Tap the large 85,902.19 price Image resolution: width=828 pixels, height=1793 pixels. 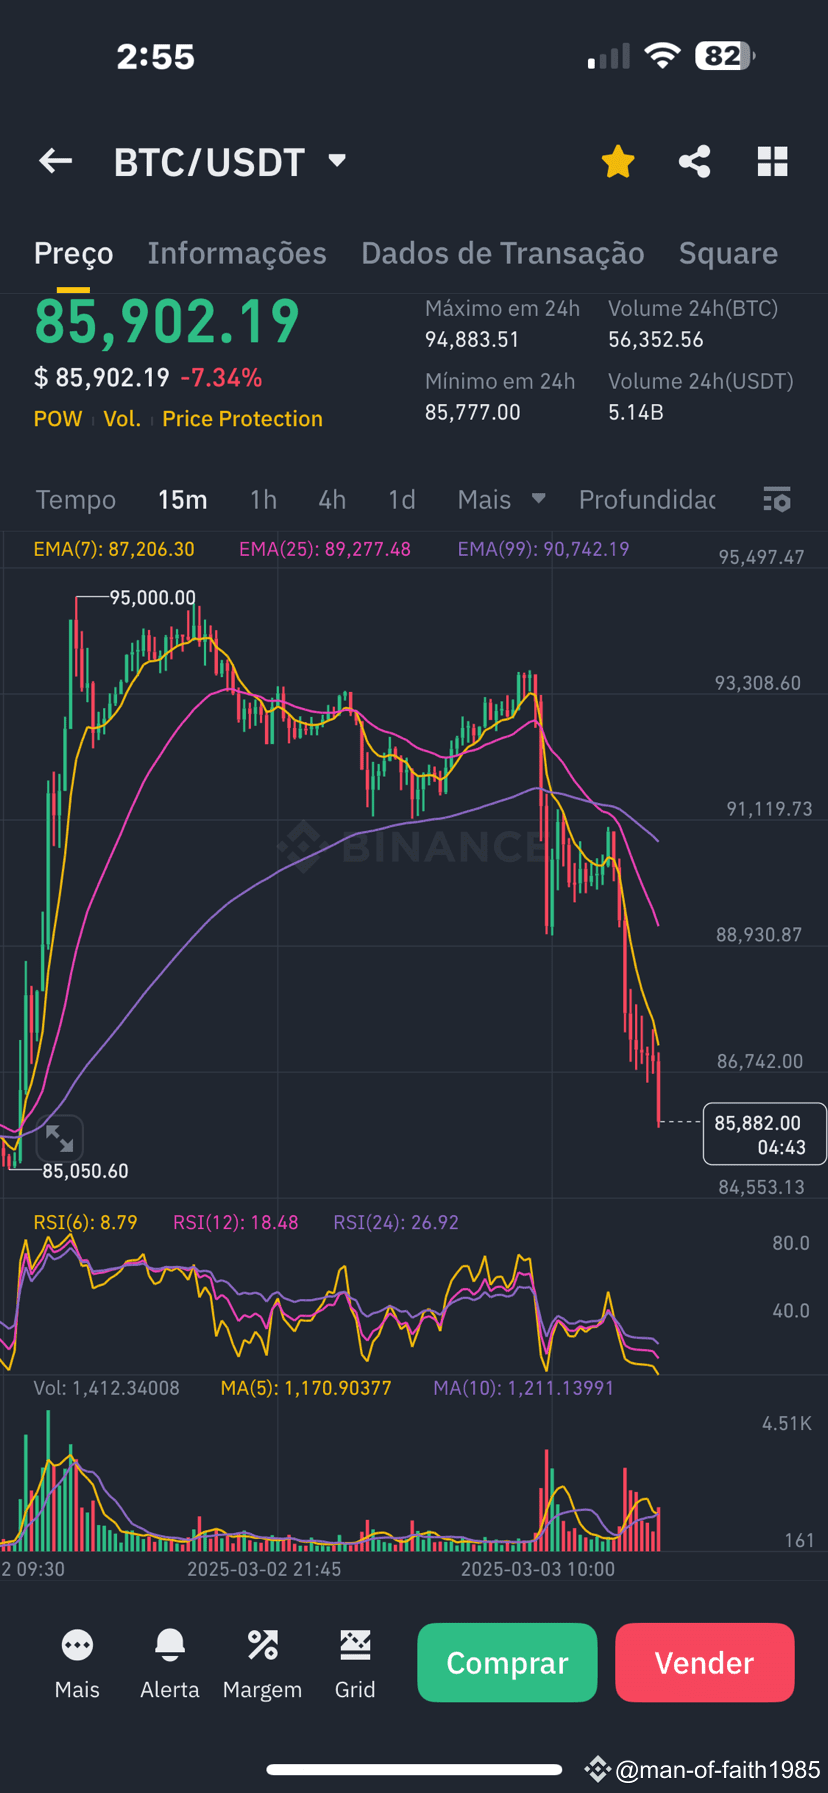(167, 322)
